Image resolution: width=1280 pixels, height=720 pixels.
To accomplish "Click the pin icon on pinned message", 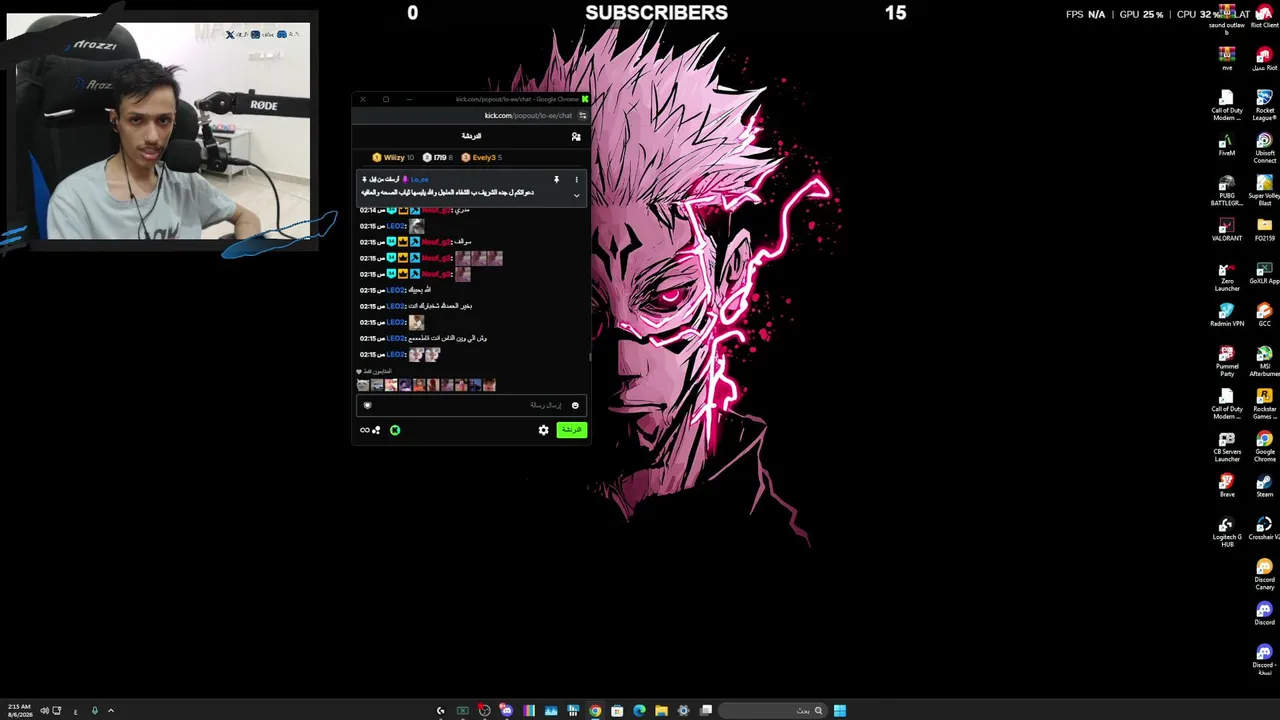I will pos(556,180).
